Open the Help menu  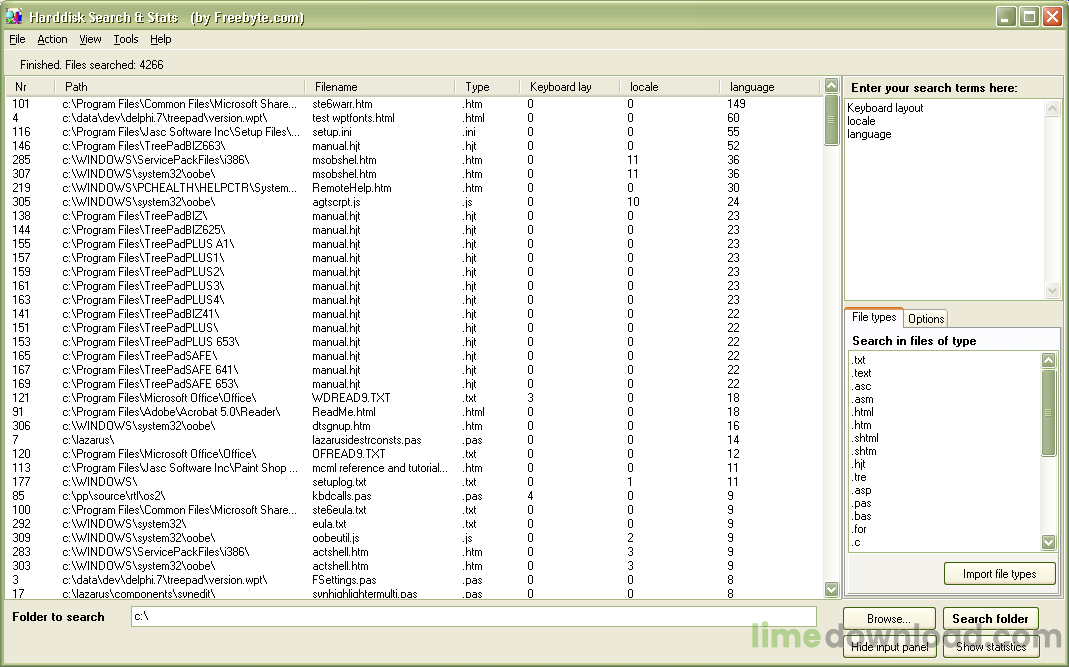pyautogui.click(x=161, y=40)
